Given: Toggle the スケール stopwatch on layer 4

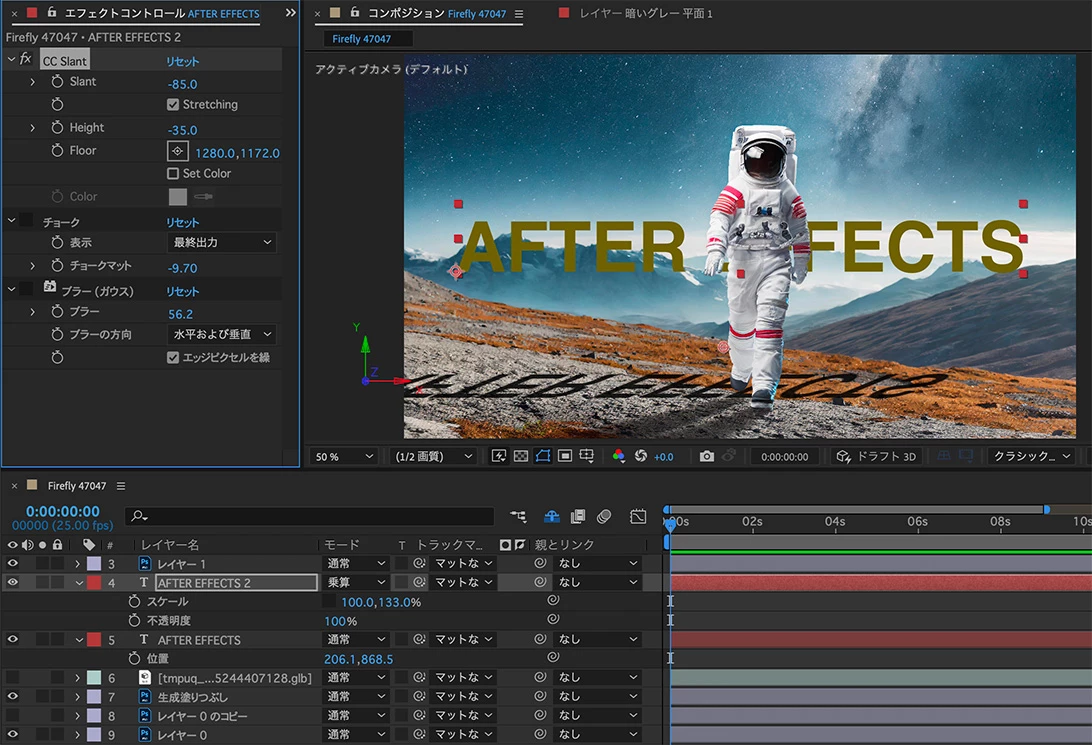Looking at the screenshot, I should click(134, 601).
